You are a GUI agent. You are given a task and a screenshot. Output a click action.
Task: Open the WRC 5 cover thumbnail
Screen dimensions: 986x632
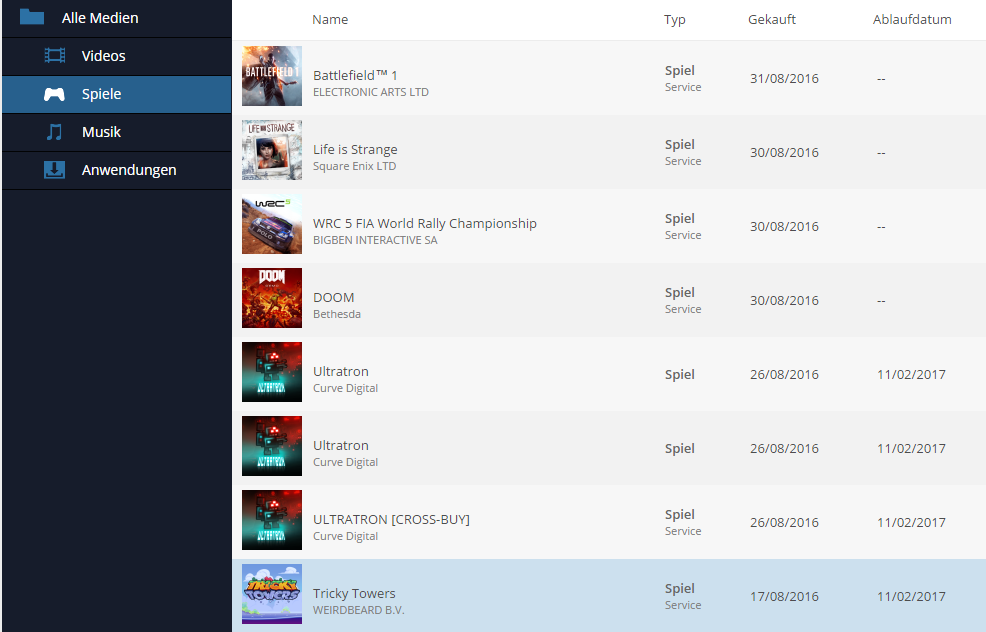point(272,224)
